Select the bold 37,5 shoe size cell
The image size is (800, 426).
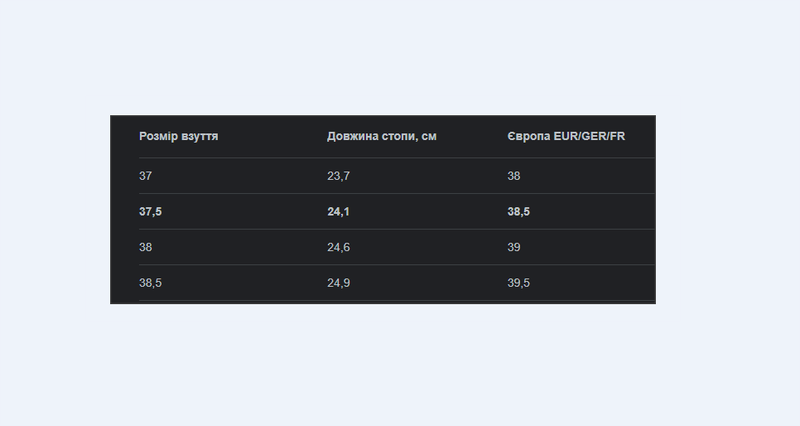[151, 212]
